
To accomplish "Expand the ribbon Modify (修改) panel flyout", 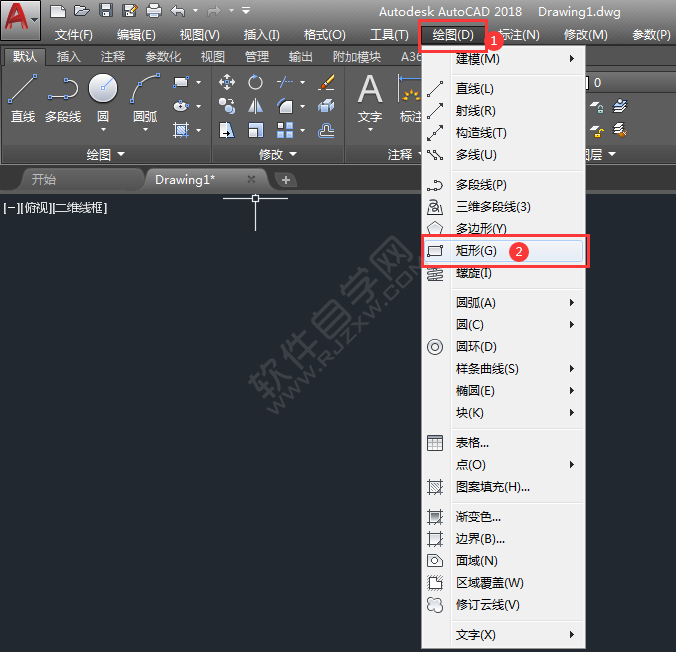I will pos(278,154).
